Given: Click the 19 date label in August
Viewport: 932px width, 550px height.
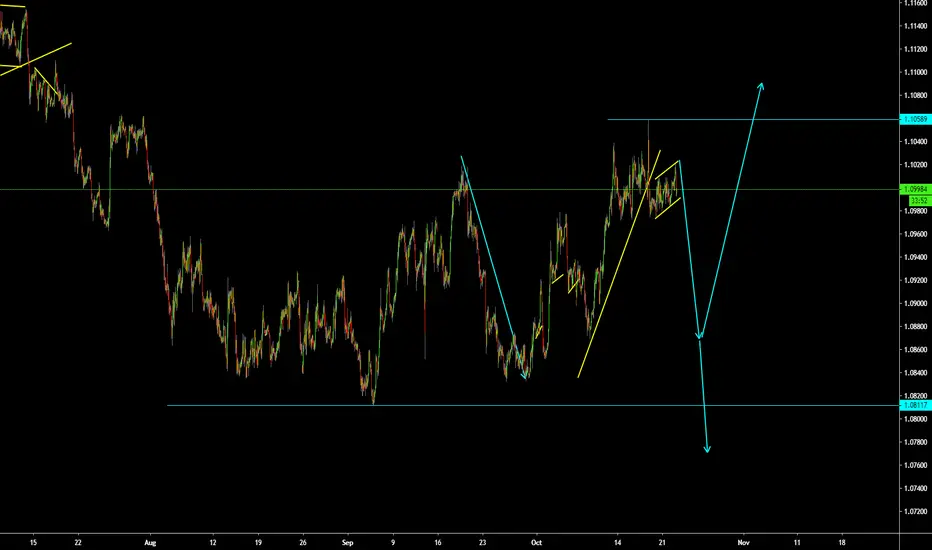Looking at the screenshot, I should (258, 542).
